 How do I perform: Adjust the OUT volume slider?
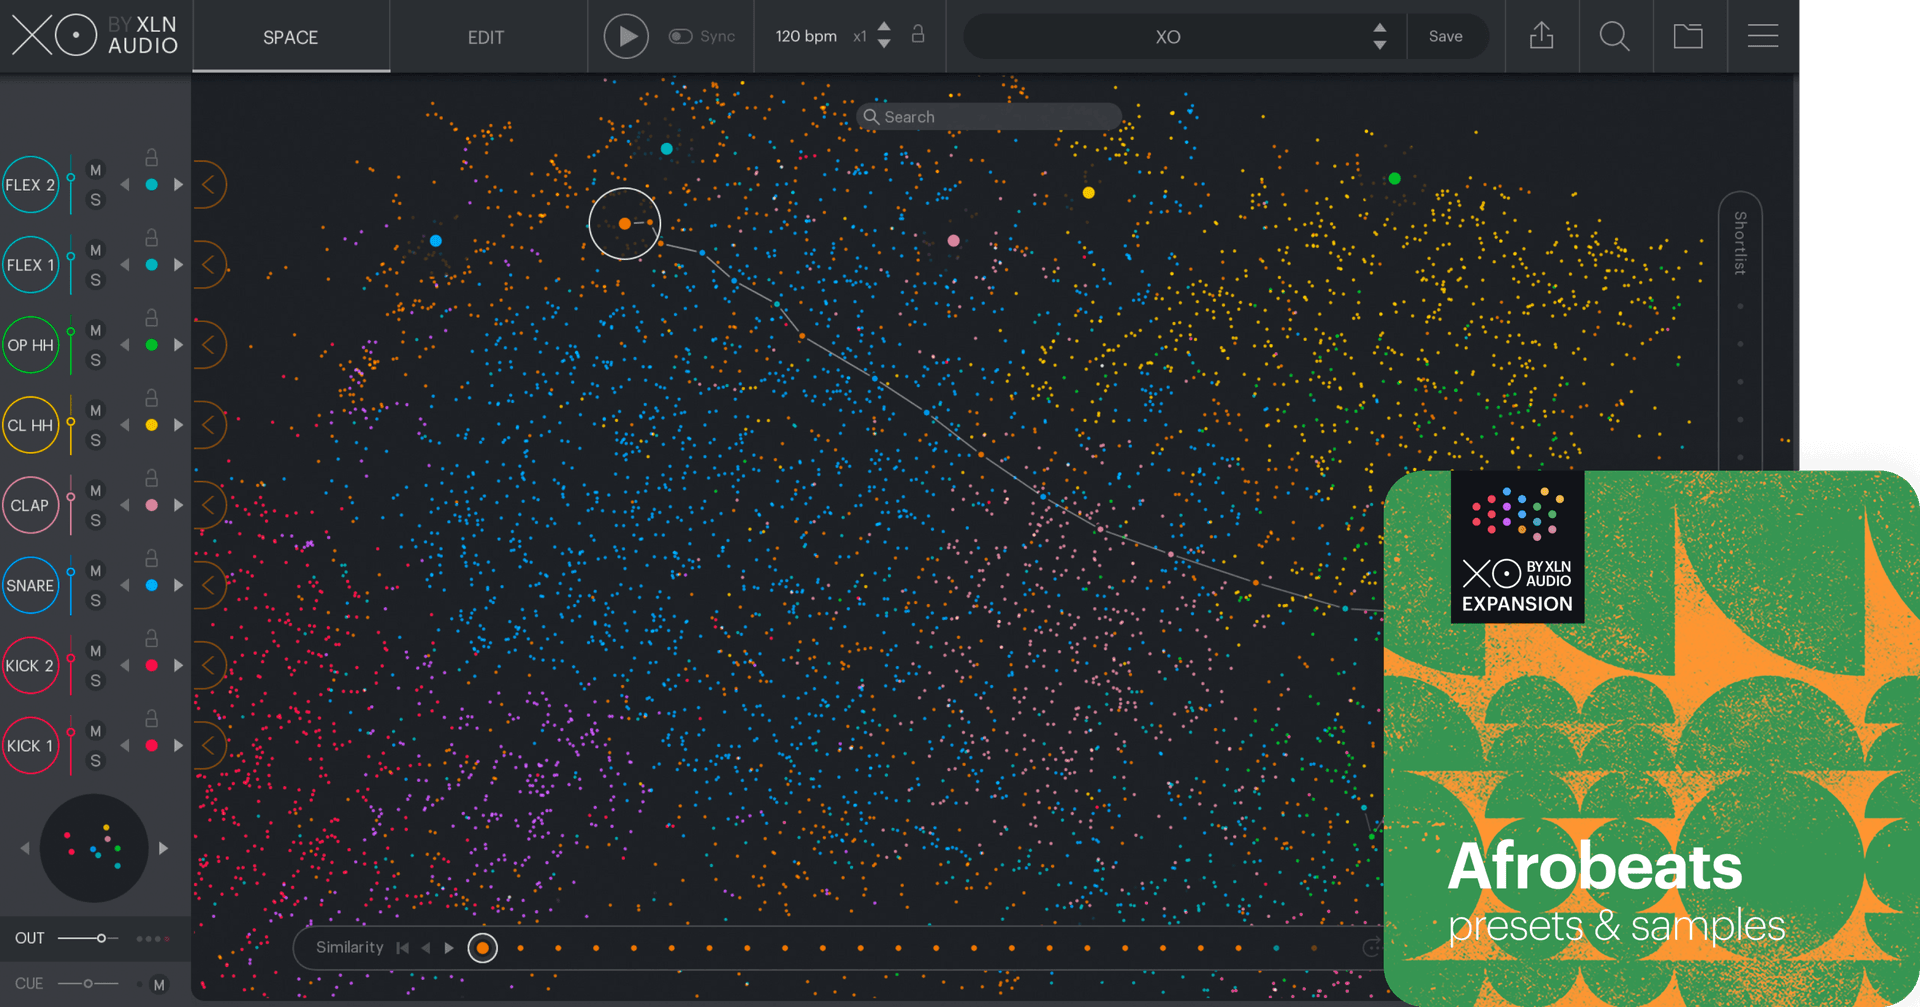pyautogui.click(x=88, y=938)
